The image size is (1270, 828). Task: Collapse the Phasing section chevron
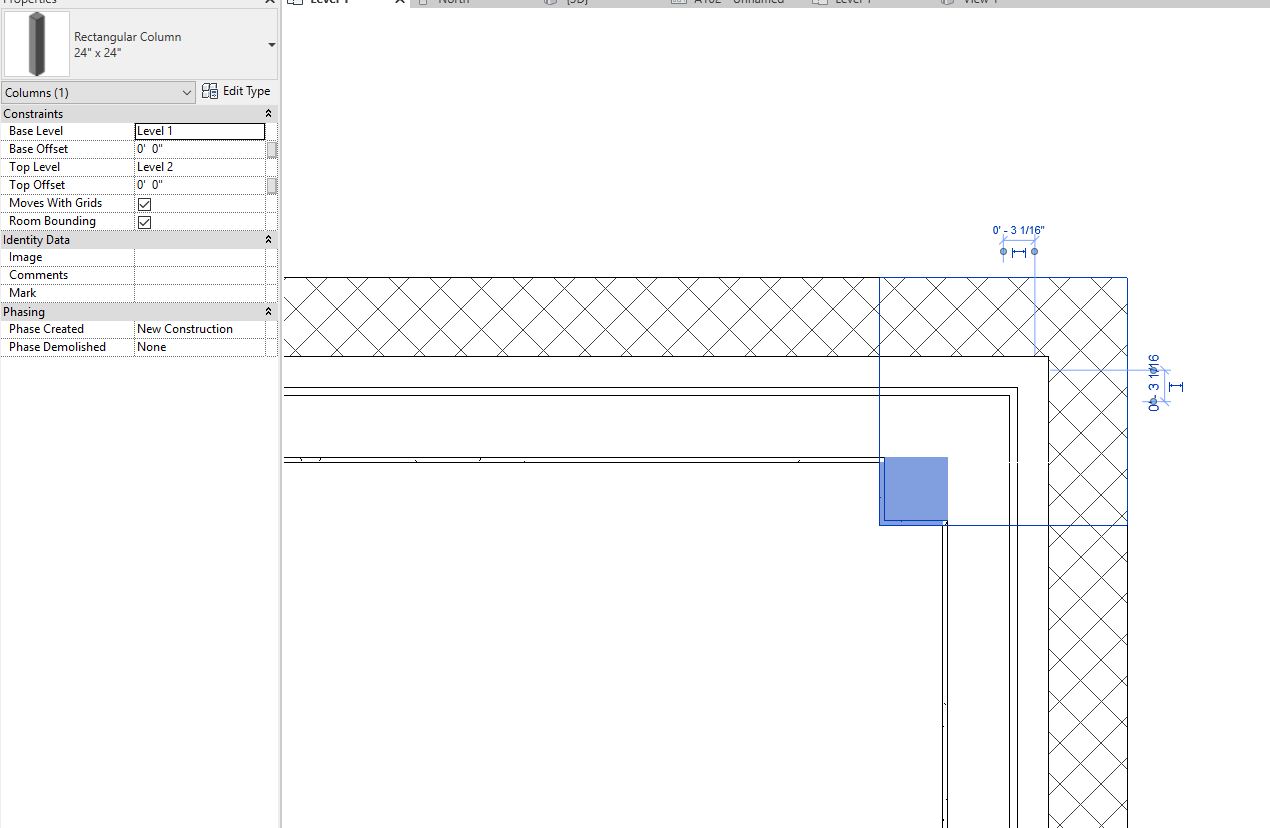click(x=268, y=311)
